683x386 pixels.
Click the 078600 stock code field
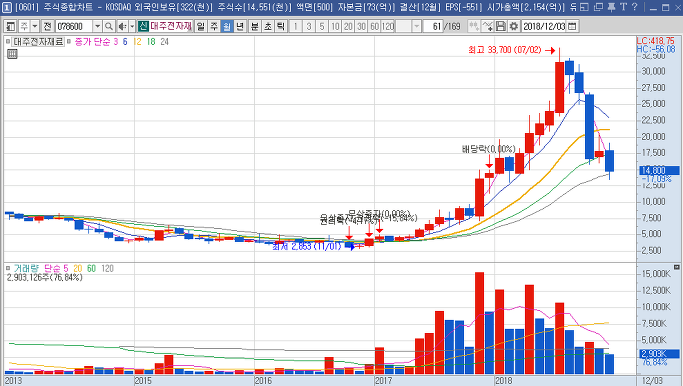[x=74, y=27]
